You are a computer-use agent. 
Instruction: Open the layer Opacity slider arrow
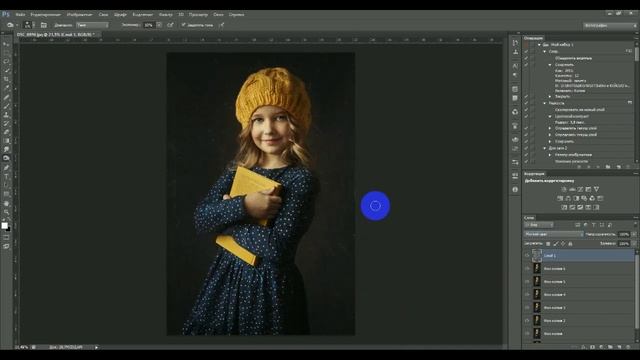(x=634, y=234)
